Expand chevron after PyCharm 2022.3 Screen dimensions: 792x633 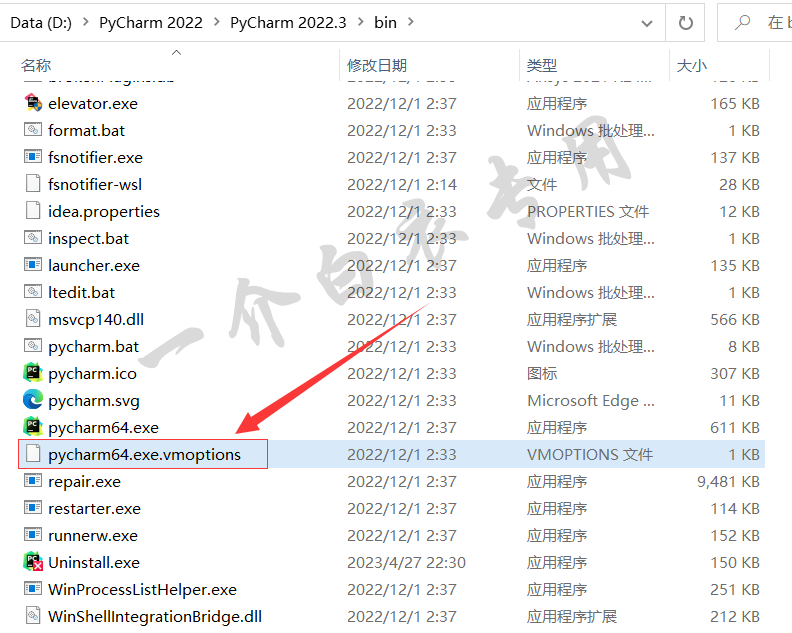pos(361,22)
